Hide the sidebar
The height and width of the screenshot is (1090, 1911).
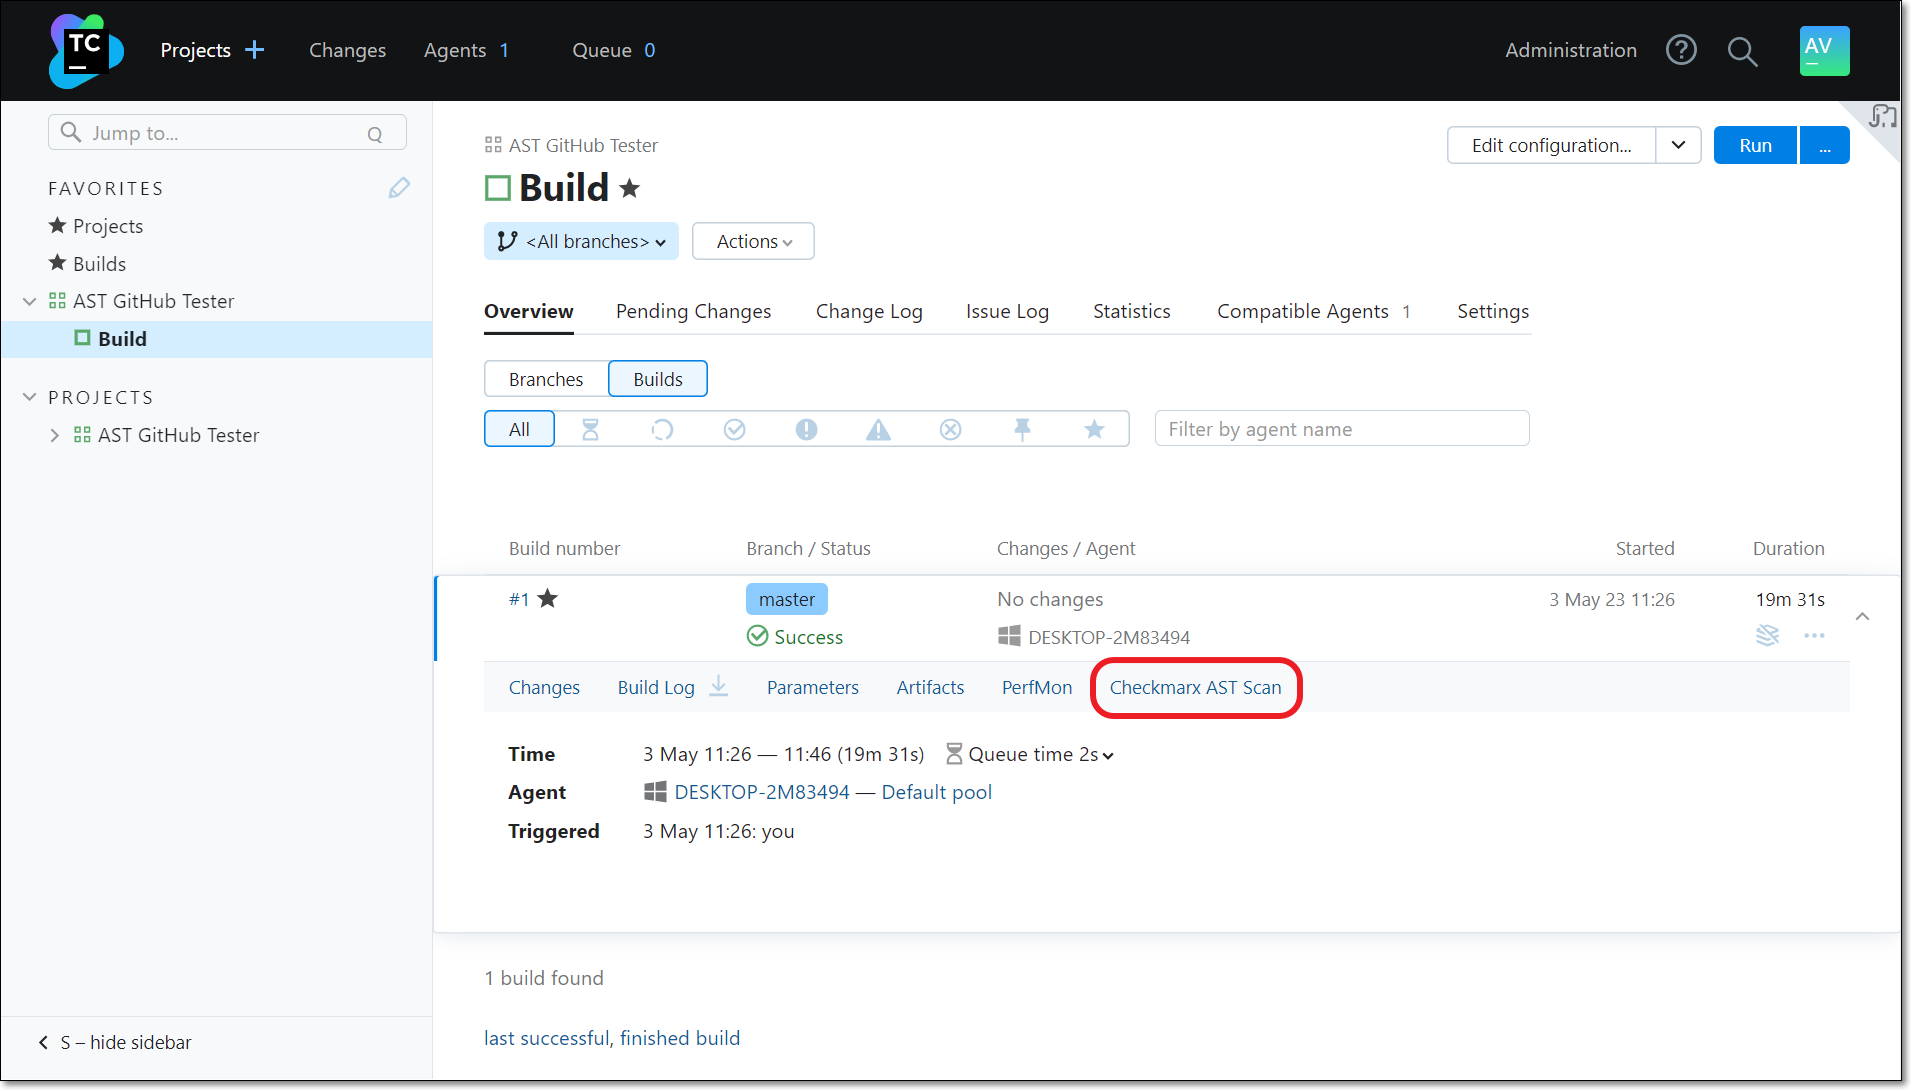point(115,1042)
